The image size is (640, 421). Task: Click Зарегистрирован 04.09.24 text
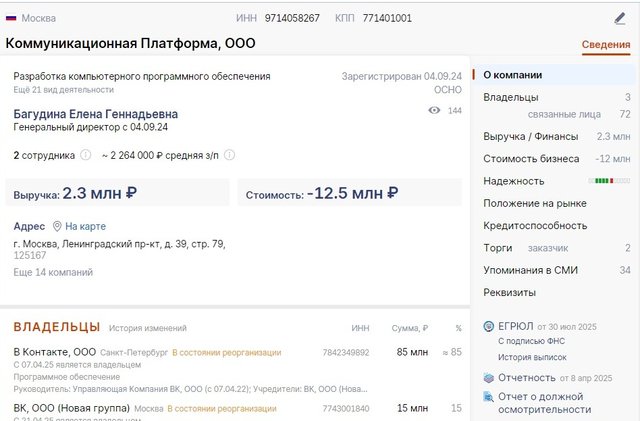[x=402, y=76]
